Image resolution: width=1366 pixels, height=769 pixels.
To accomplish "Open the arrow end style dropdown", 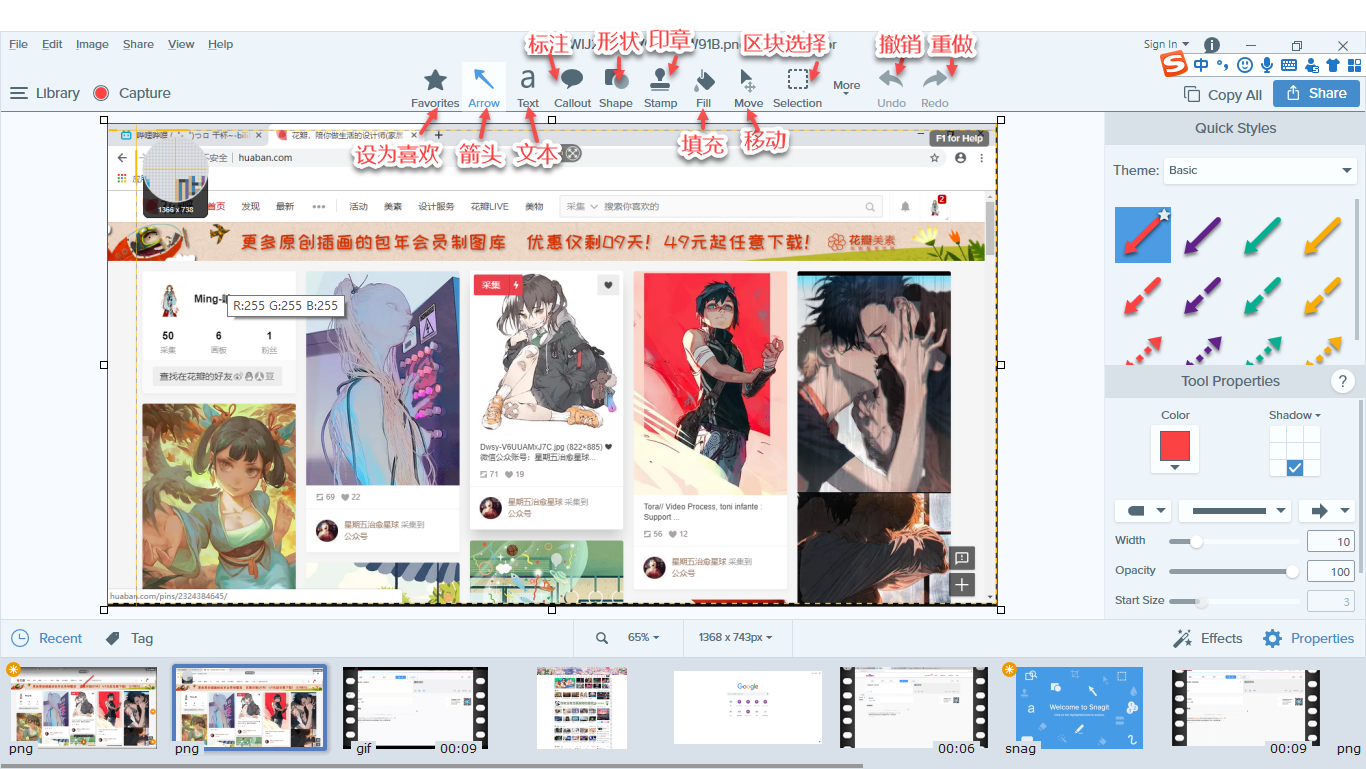I will tap(1327, 511).
